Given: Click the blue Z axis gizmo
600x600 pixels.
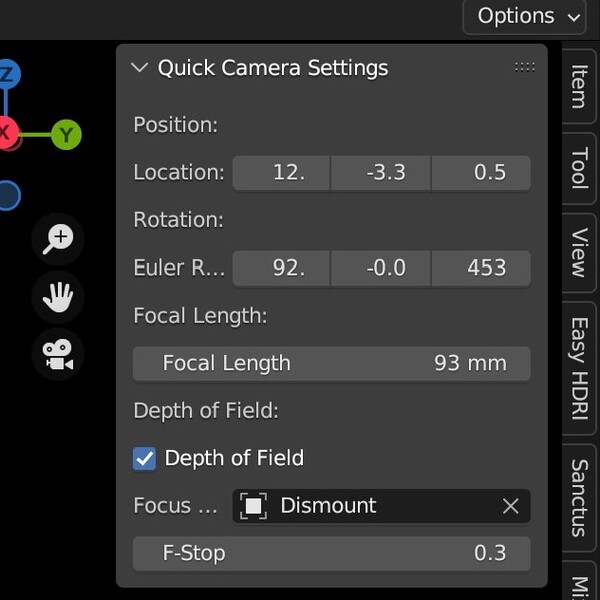Looking at the screenshot, I should 7,74.
